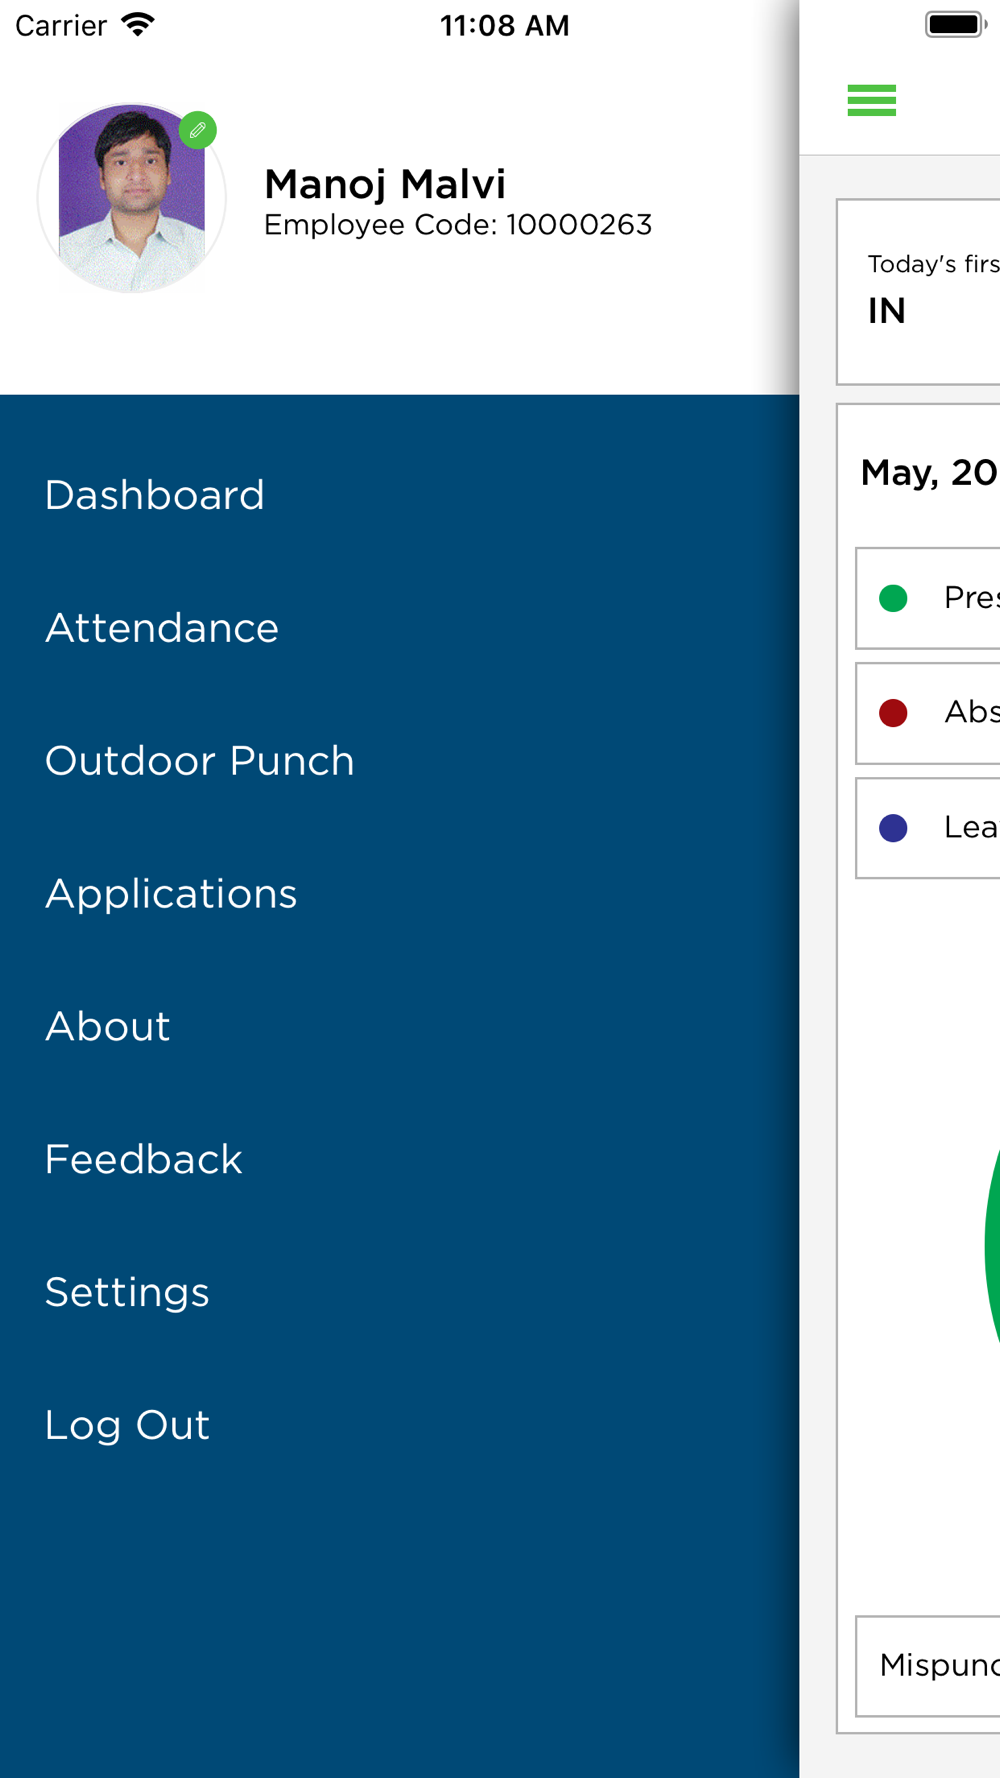
Task: Select the Feedback menu entry
Action: (144, 1160)
